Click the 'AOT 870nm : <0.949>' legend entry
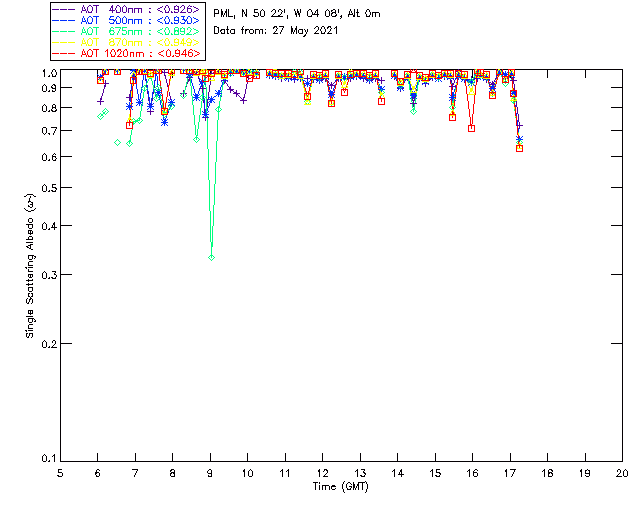 click(x=126, y=42)
